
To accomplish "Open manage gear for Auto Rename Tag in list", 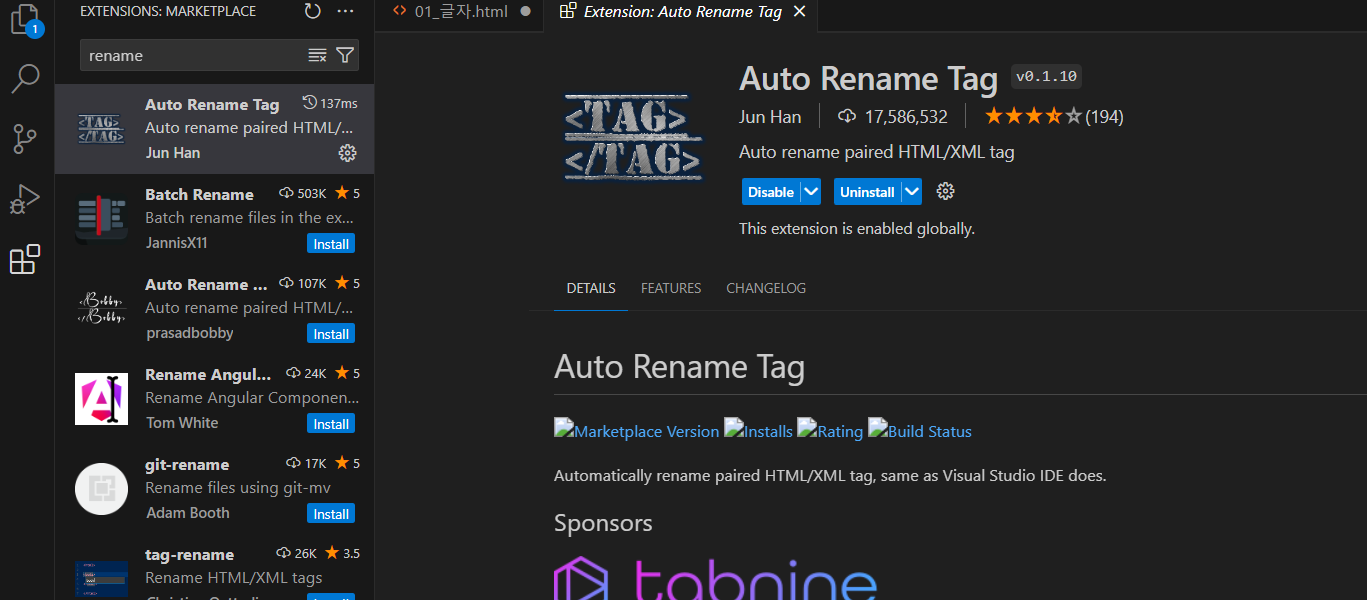I will point(347,153).
